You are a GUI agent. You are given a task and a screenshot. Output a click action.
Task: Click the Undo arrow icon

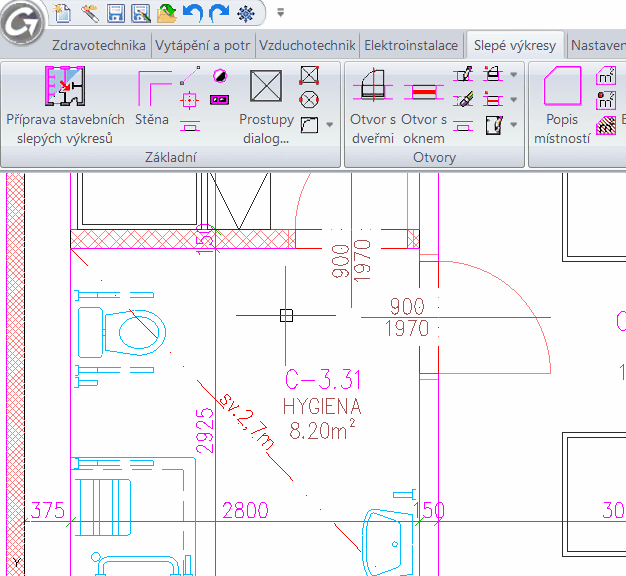(193, 14)
